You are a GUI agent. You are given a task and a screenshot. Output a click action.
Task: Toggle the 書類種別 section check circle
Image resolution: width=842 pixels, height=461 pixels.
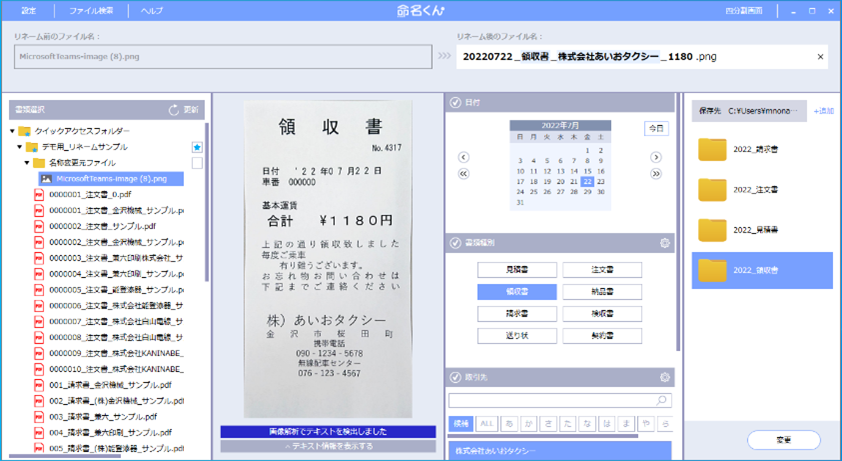click(x=456, y=243)
